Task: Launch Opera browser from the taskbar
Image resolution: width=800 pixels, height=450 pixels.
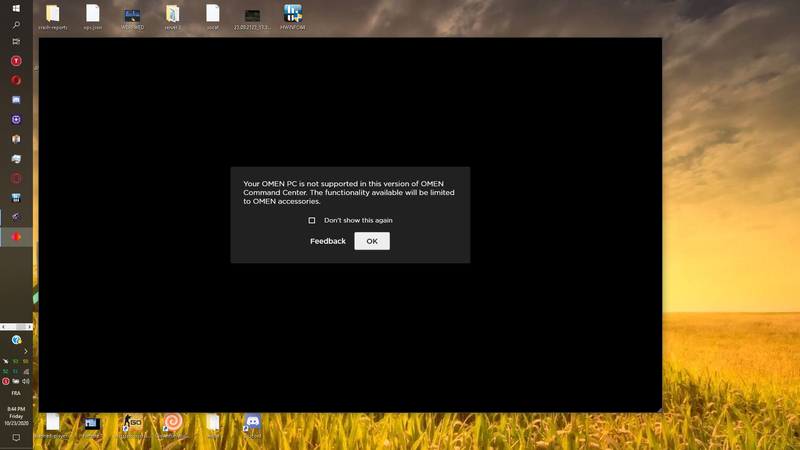Action: (x=16, y=80)
